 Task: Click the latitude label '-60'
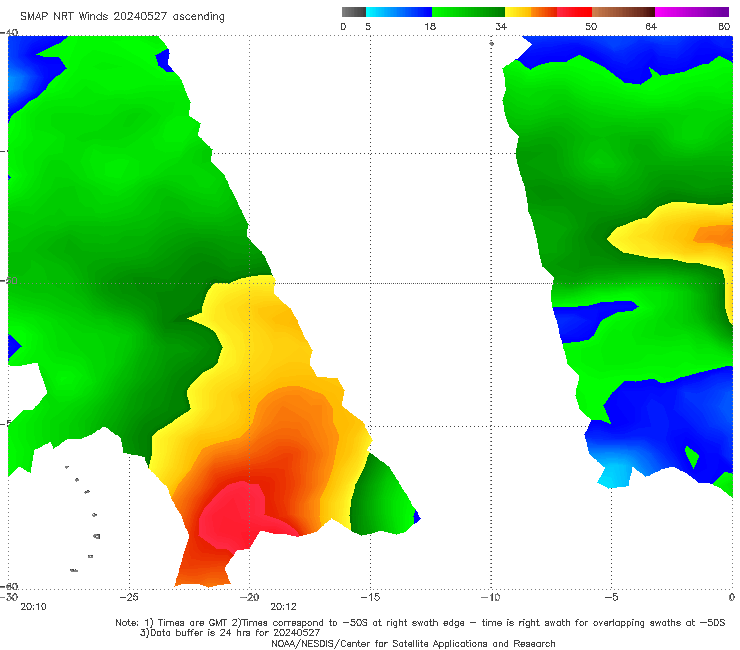[9, 586]
